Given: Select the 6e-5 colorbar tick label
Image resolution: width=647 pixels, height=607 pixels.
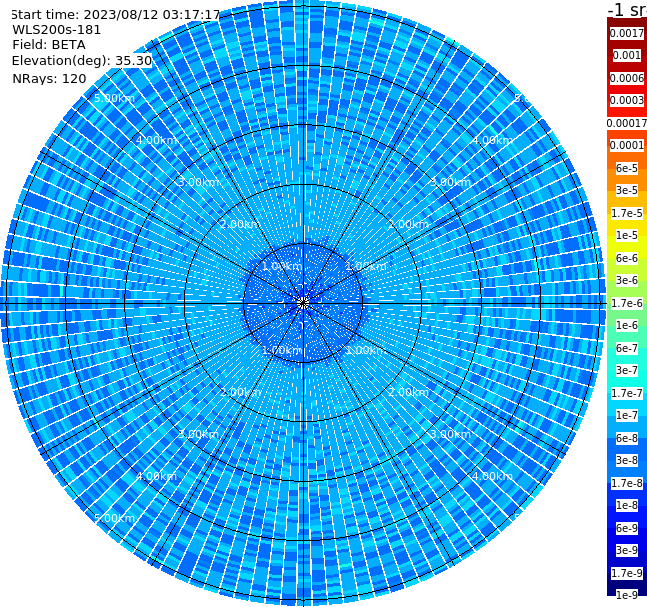Looking at the screenshot, I should pos(627,168).
